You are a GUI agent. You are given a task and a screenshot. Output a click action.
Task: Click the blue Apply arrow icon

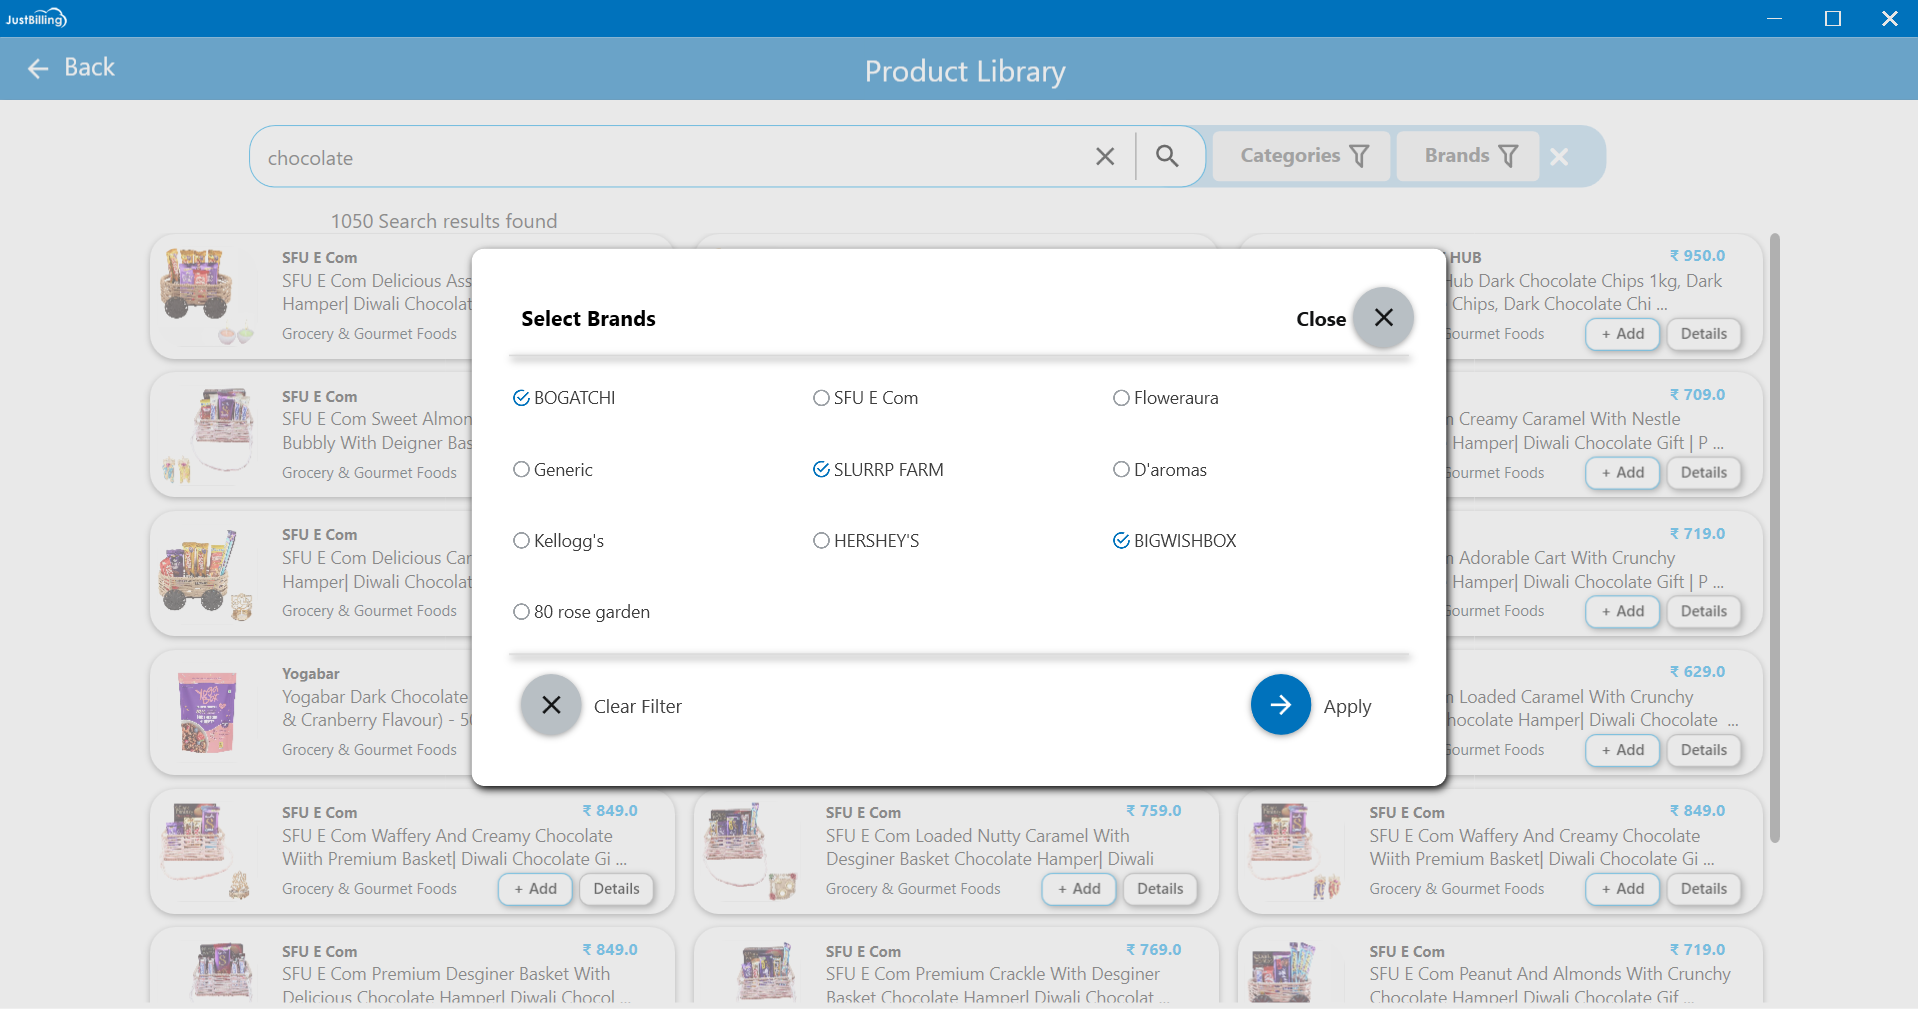pos(1280,705)
